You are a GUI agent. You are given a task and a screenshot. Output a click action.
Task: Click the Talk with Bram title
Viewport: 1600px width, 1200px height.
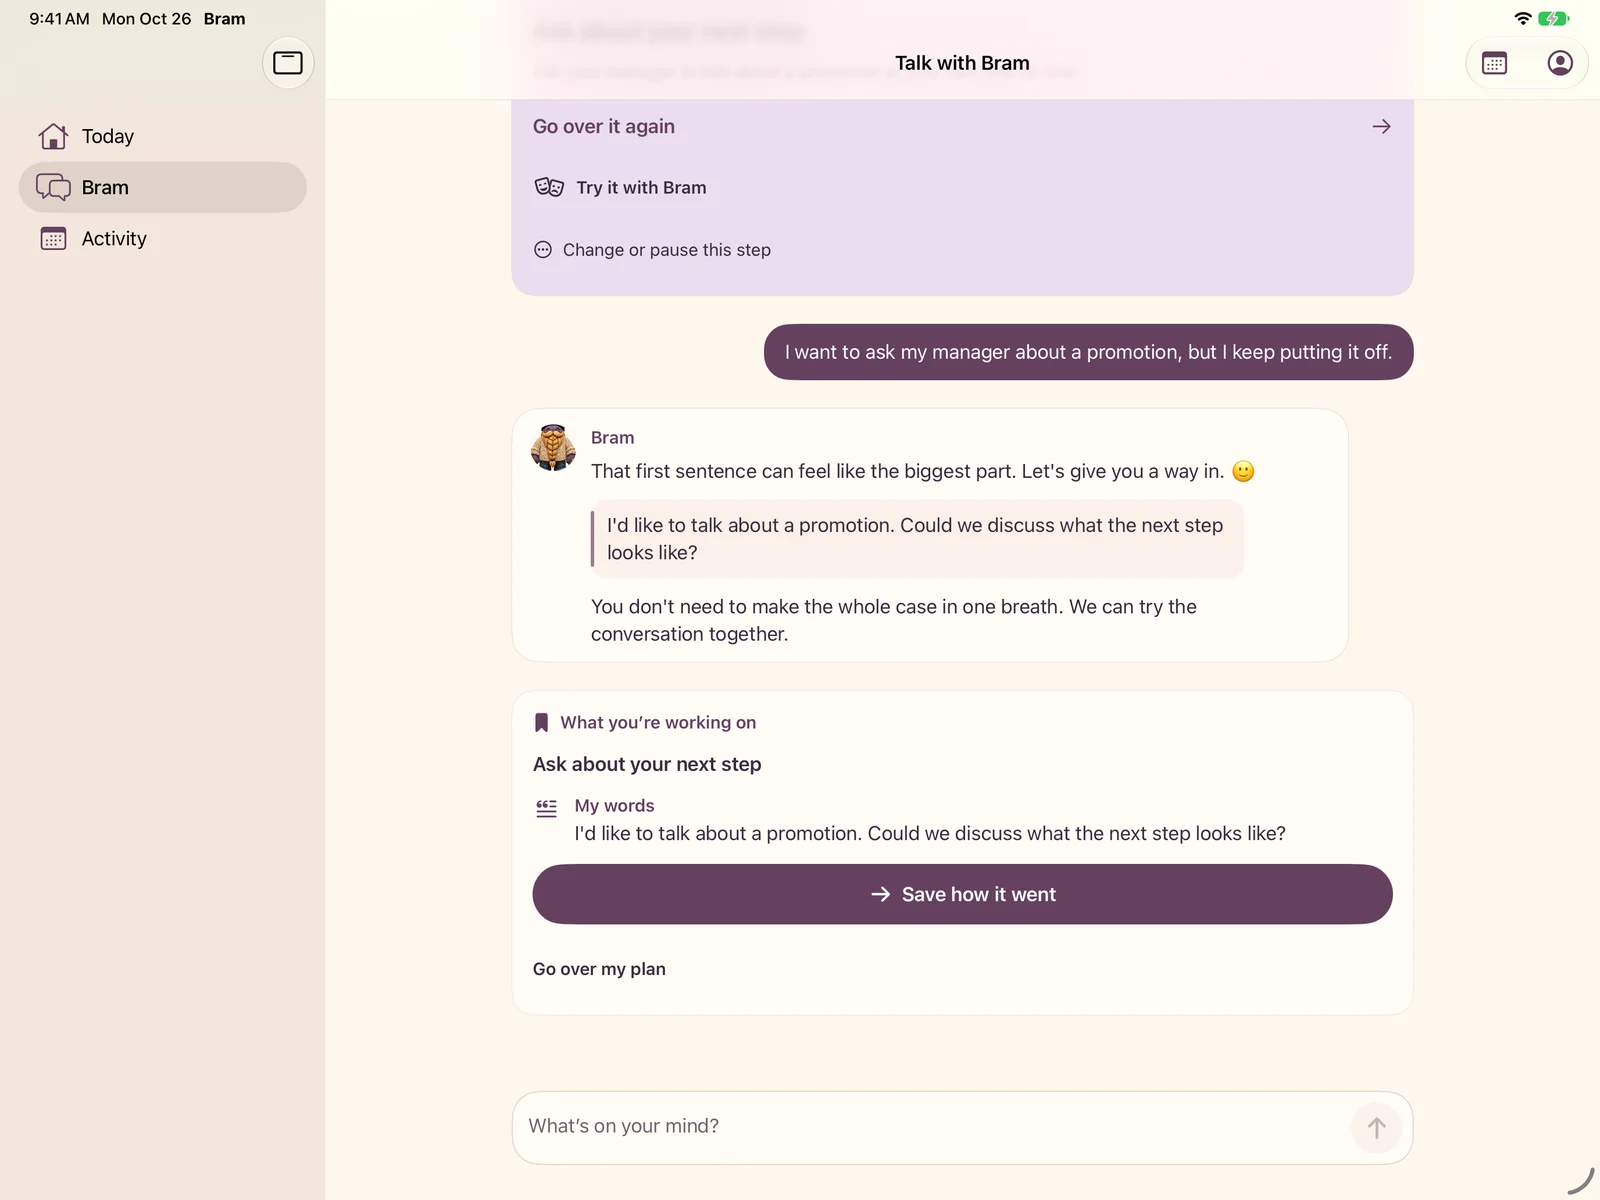(x=962, y=63)
